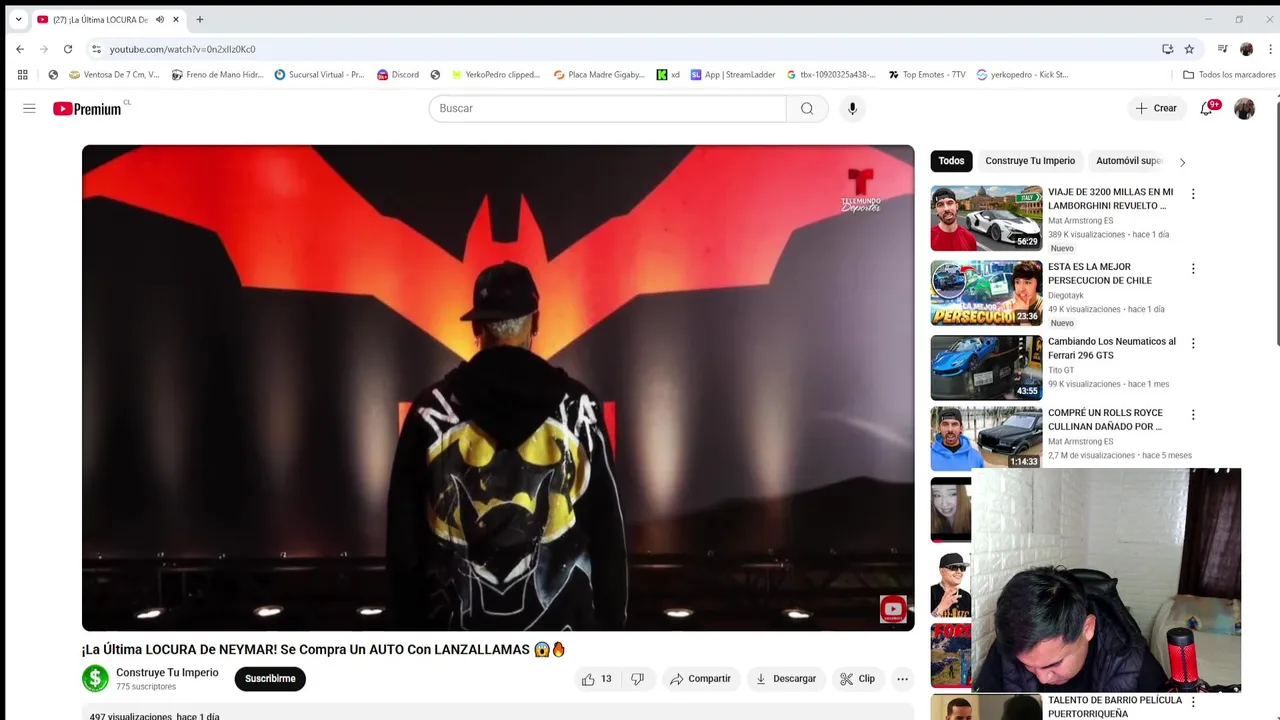Image resolution: width=1280 pixels, height=720 pixels.
Task: Focus the Buscar search field
Action: [x=608, y=108]
